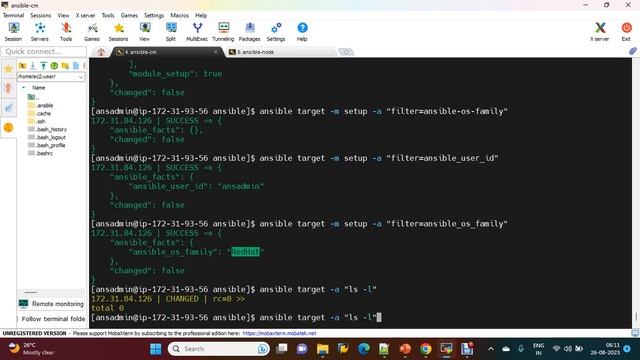
Task: Open a new terminal tab button
Action: (346, 52)
